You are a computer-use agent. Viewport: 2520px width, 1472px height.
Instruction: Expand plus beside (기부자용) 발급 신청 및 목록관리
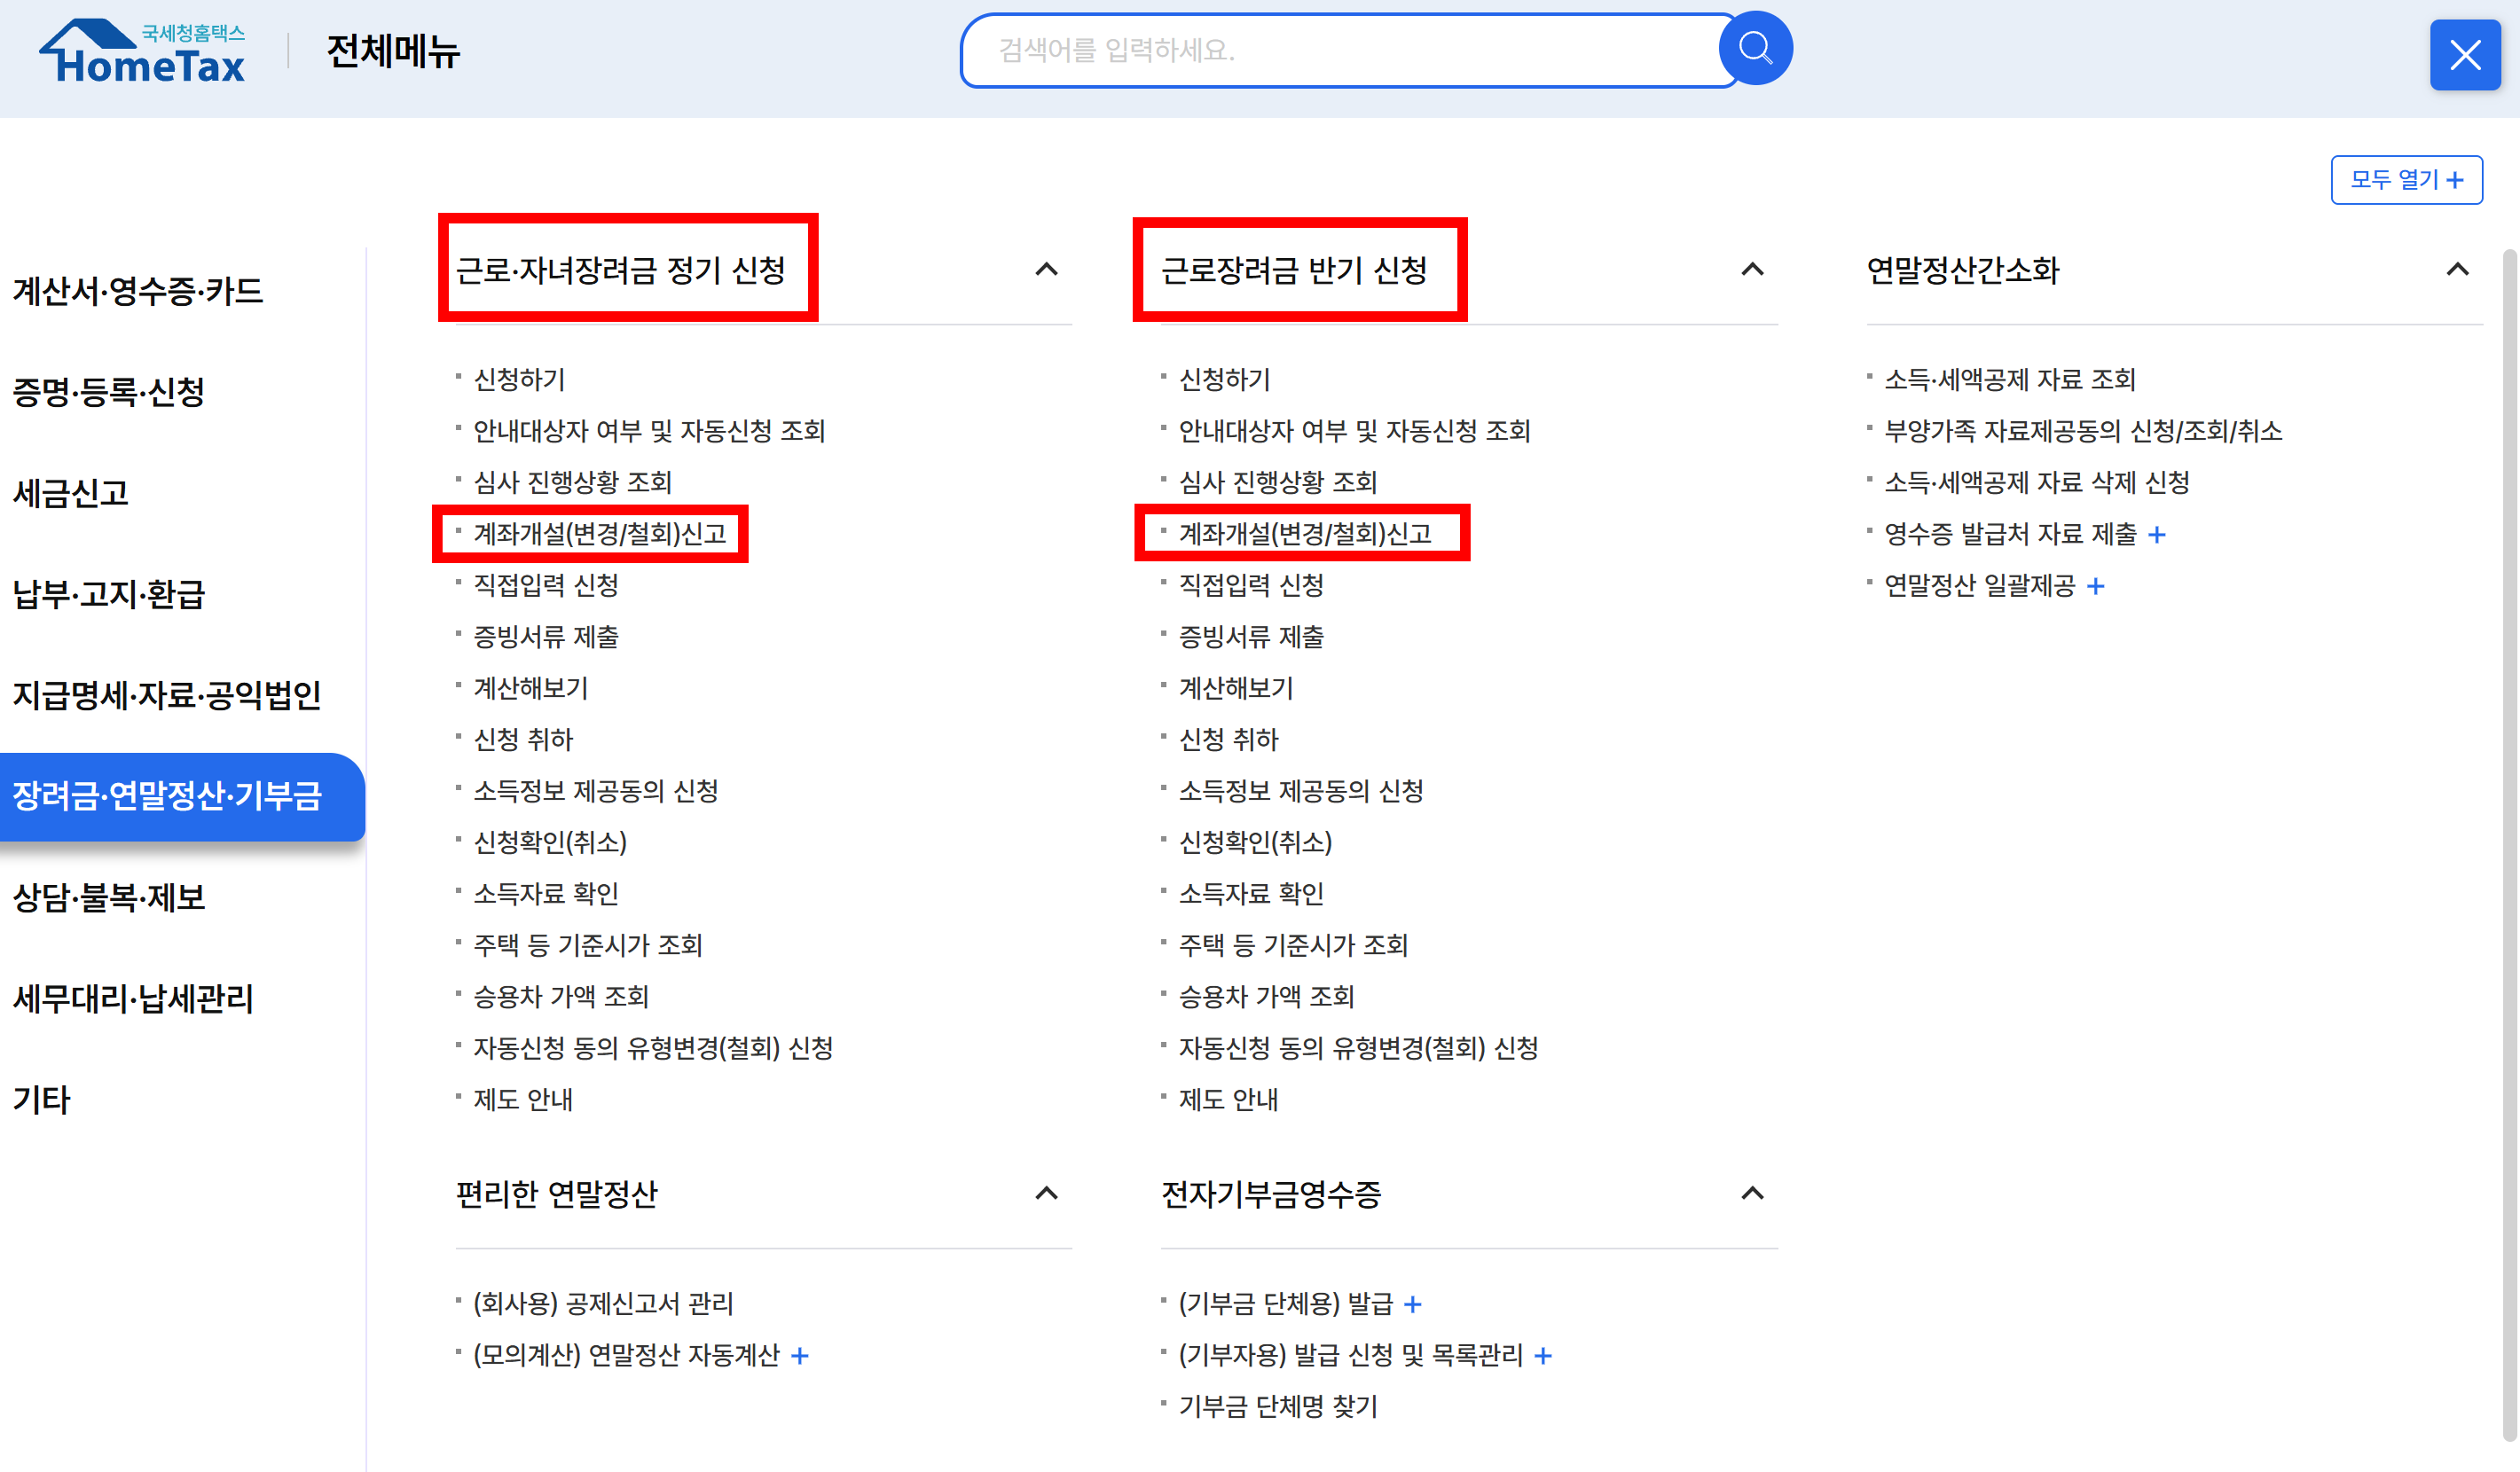pos(1543,1356)
